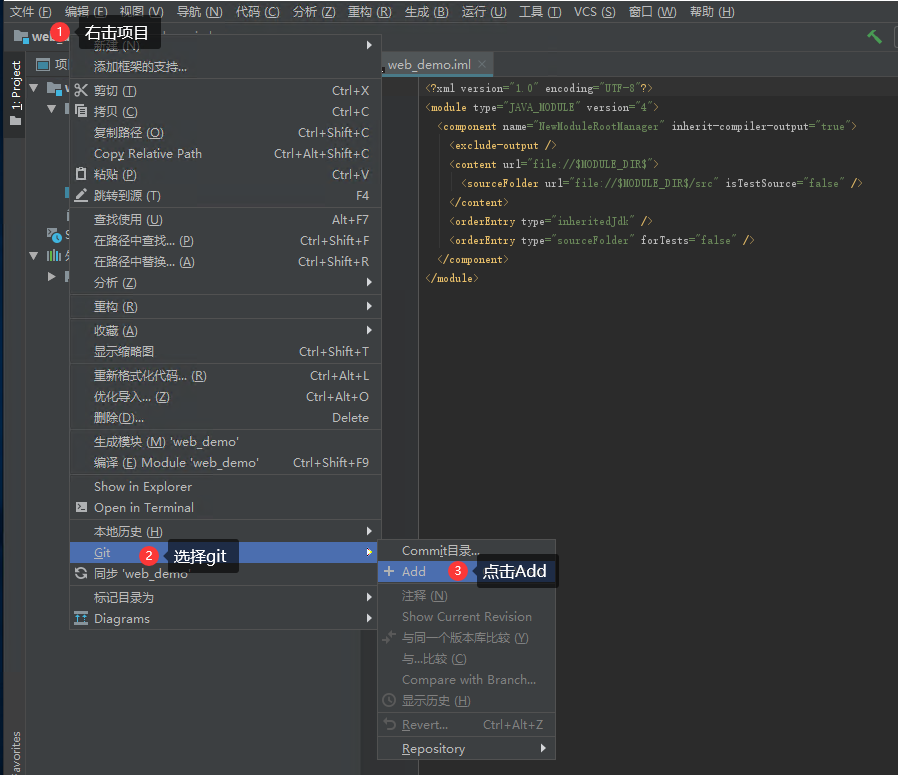Choose 显示缩略图 menu item

[x=225, y=351]
